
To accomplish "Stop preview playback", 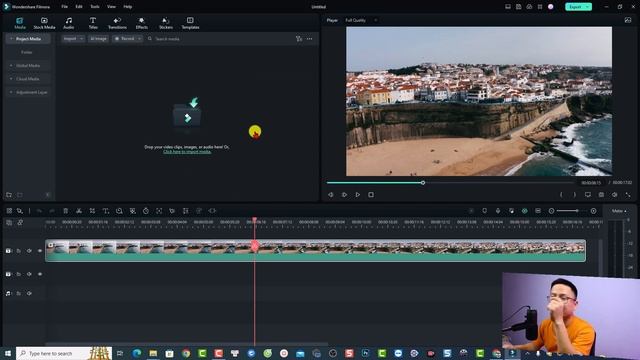I will [x=371, y=195].
